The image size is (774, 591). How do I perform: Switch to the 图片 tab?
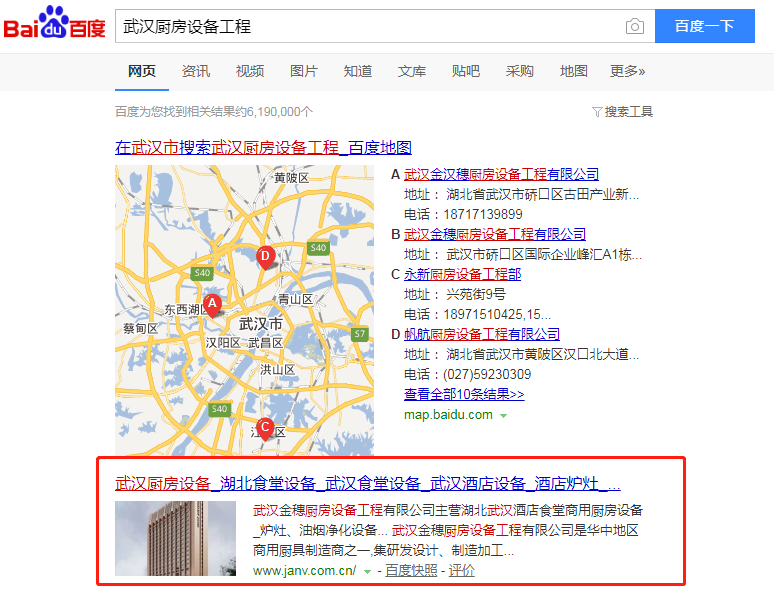[x=304, y=72]
